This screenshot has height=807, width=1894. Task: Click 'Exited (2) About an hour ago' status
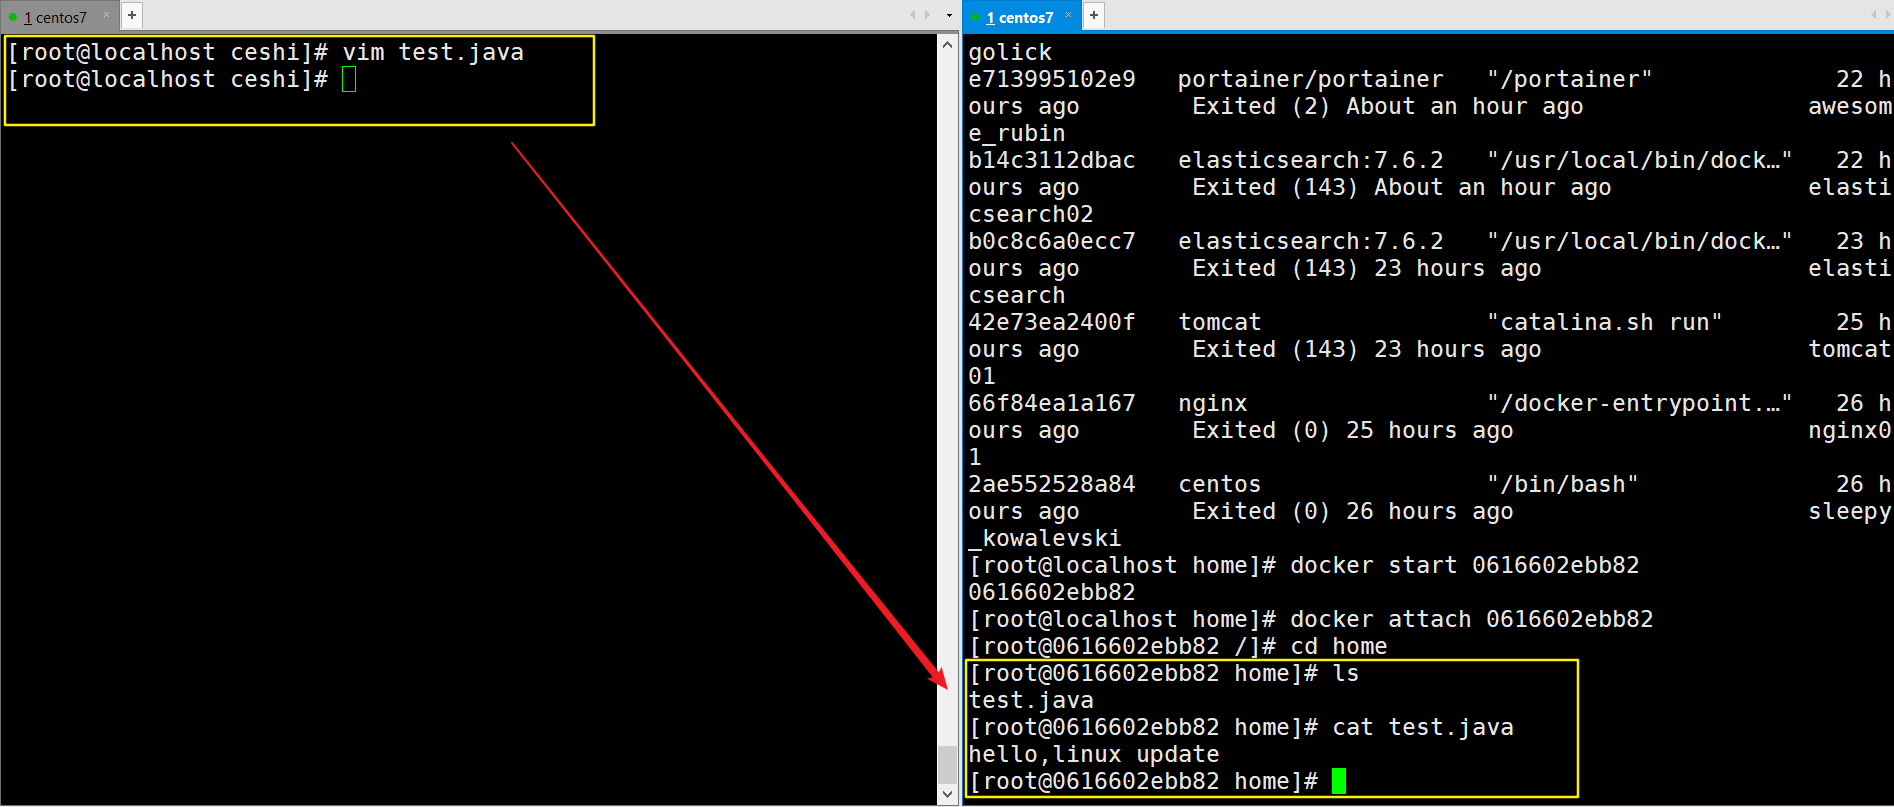(x=1388, y=106)
